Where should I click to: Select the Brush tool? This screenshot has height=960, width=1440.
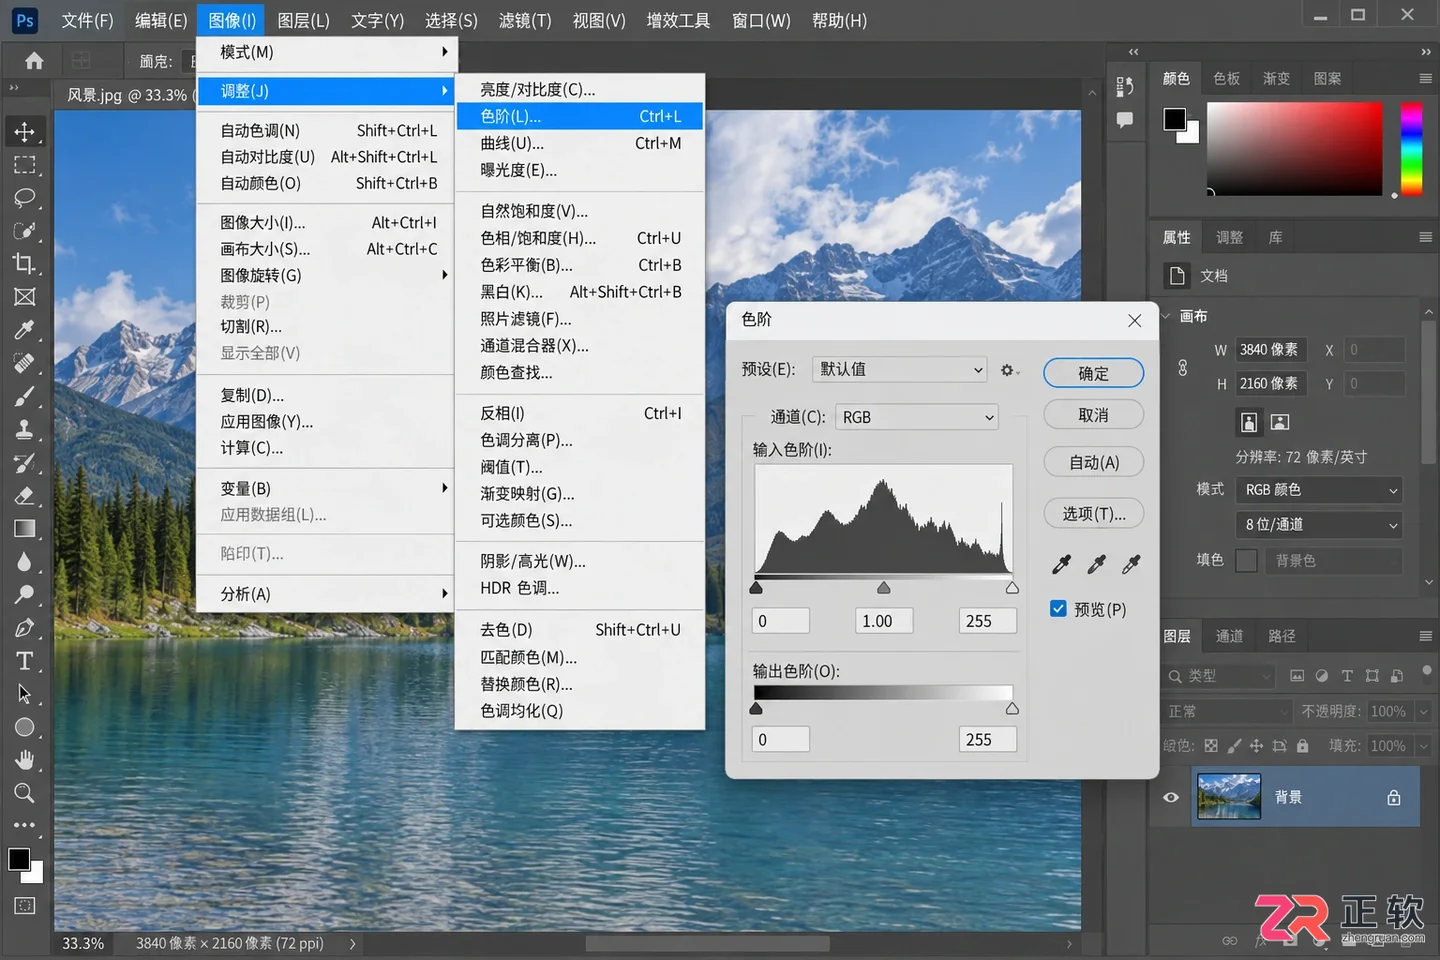24,396
